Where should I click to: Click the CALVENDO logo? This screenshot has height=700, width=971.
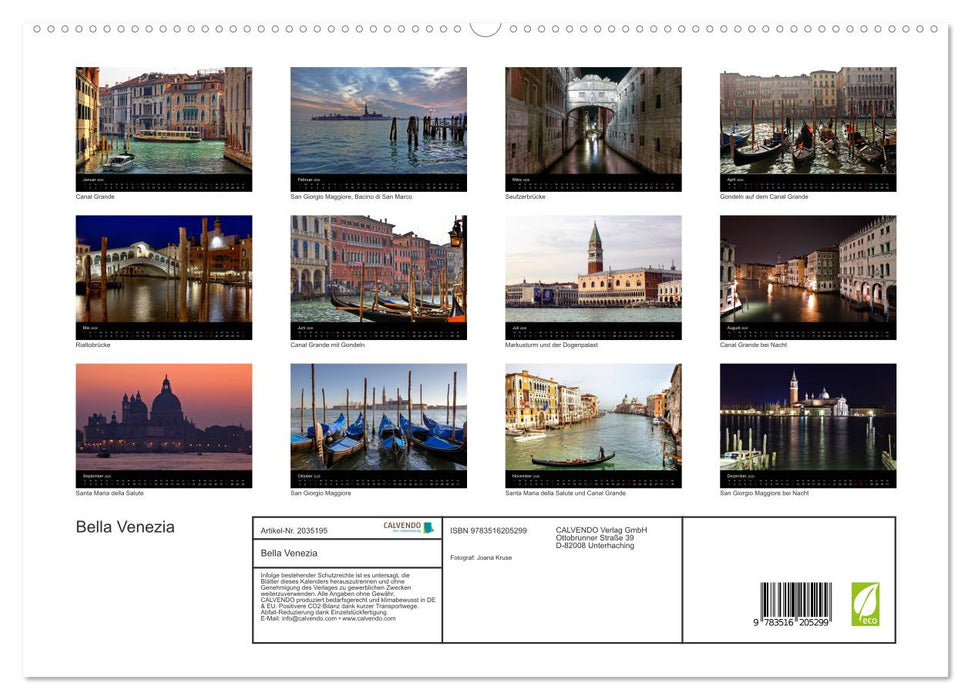click(406, 527)
